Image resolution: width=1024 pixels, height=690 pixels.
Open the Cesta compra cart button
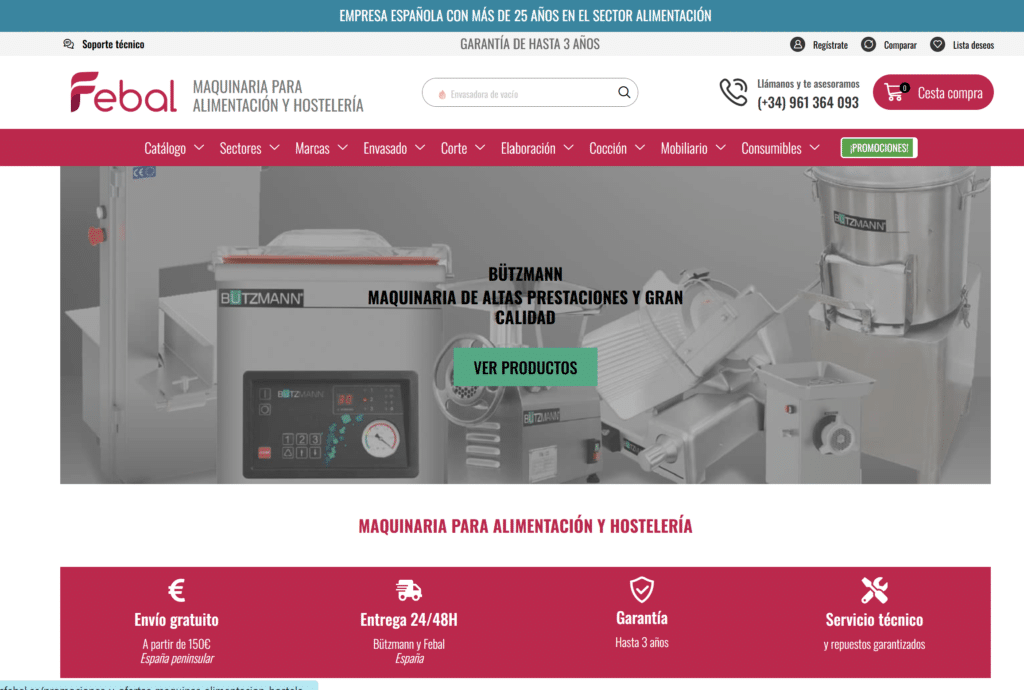[933, 92]
